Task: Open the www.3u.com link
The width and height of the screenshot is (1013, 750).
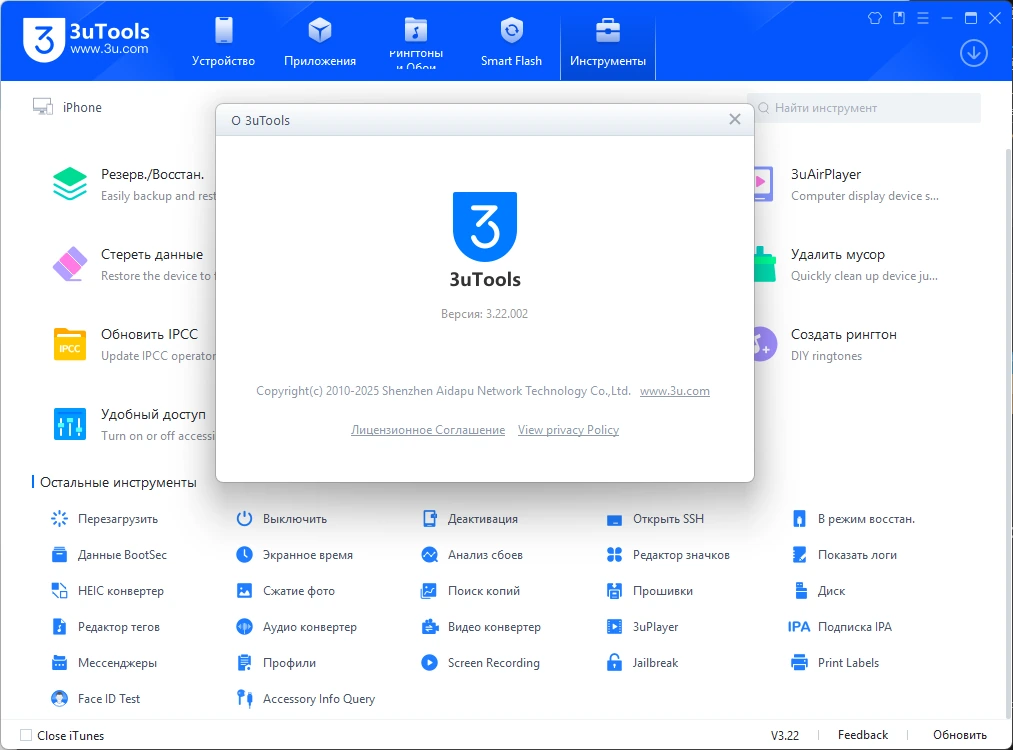Action: click(x=674, y=391)
